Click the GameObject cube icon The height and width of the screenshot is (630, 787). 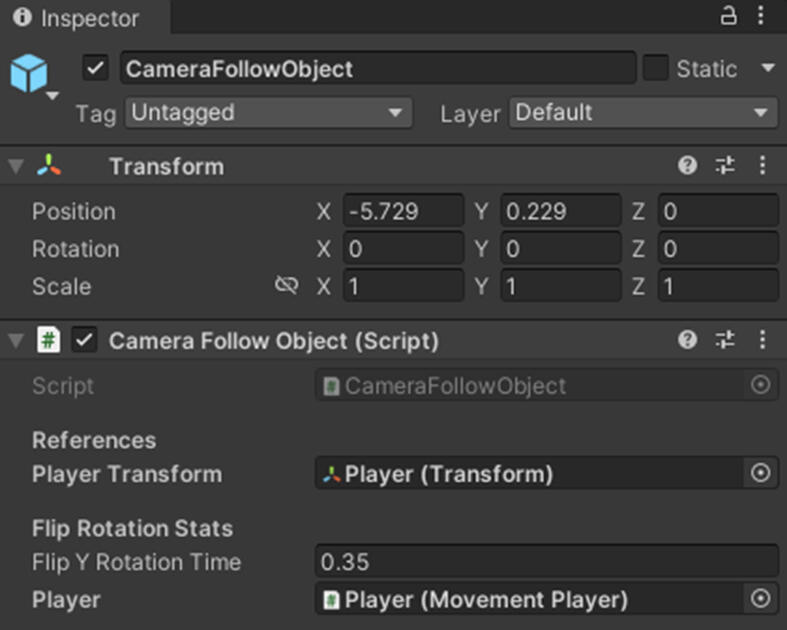click(28, 73)
